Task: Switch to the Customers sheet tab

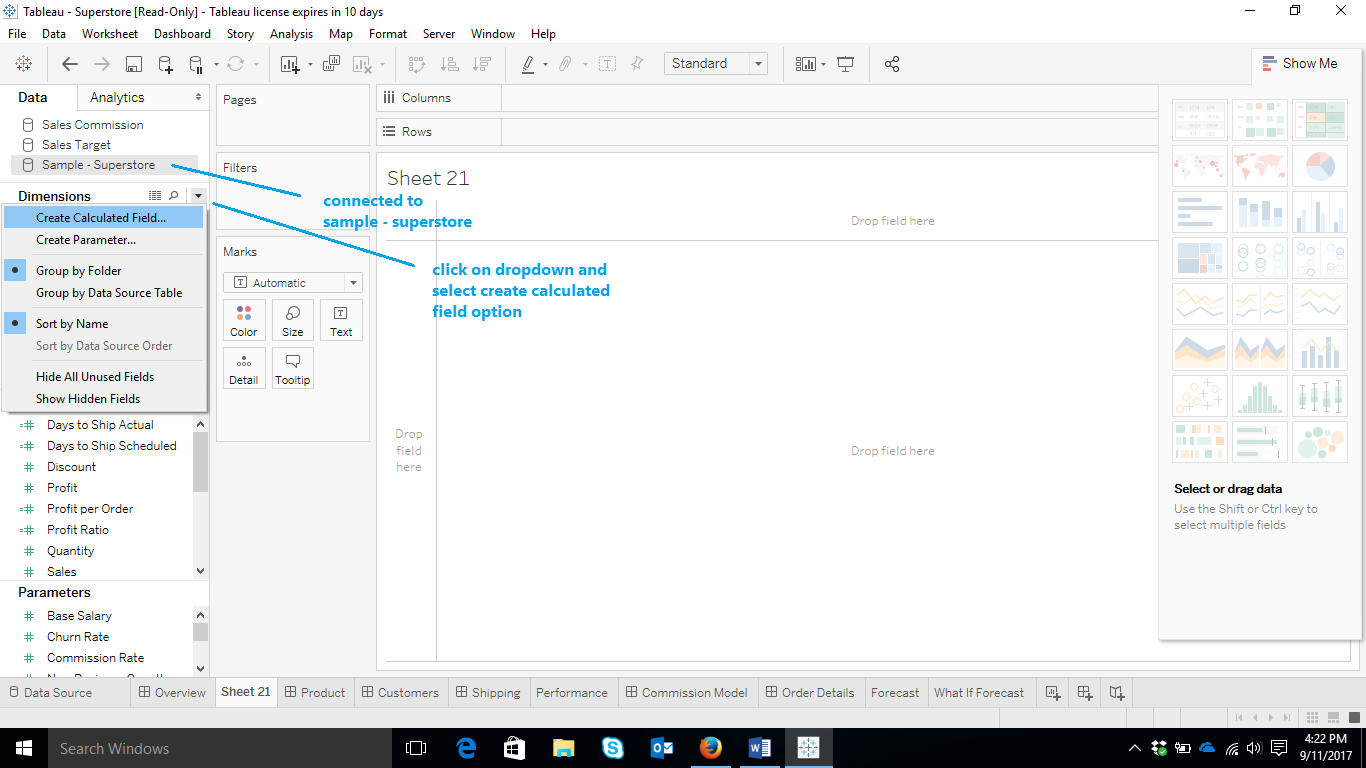Action: pyautogui.click(x=400, y=692)
